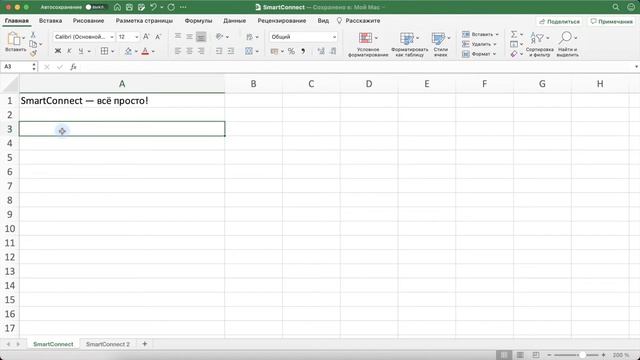
Task: Apply comma style number format
Action: (303, 51)
